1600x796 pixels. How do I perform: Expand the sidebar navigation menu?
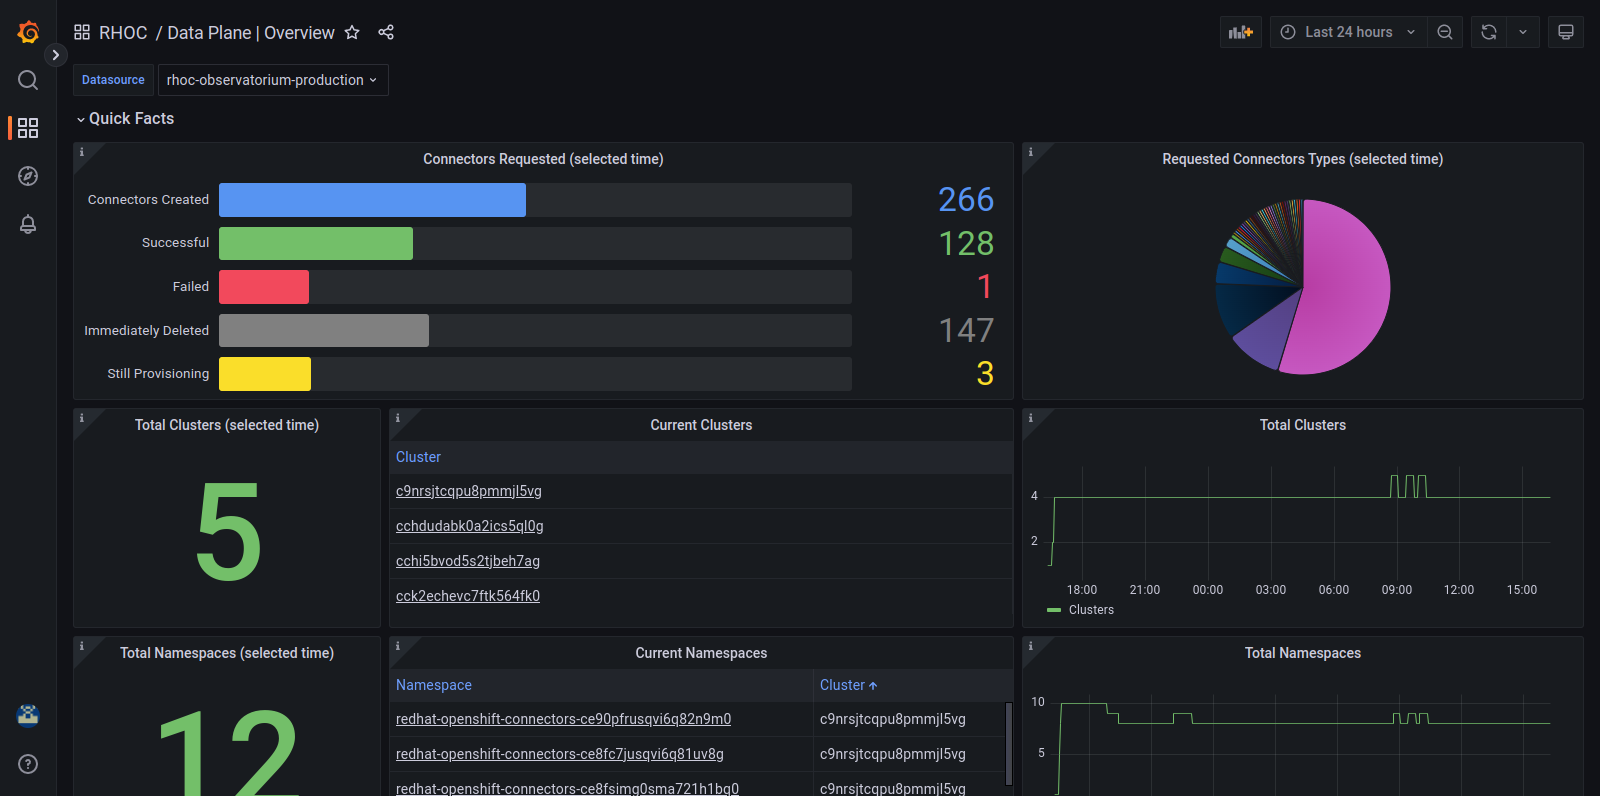(56, 55)
